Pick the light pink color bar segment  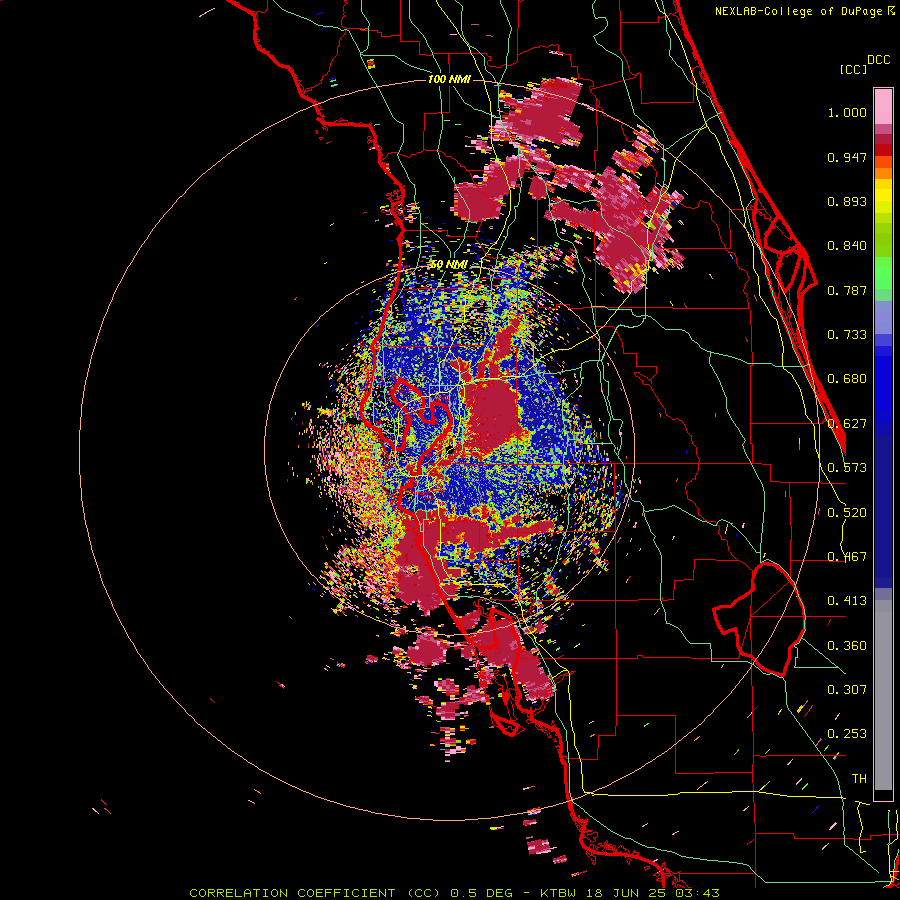point(883,107)
